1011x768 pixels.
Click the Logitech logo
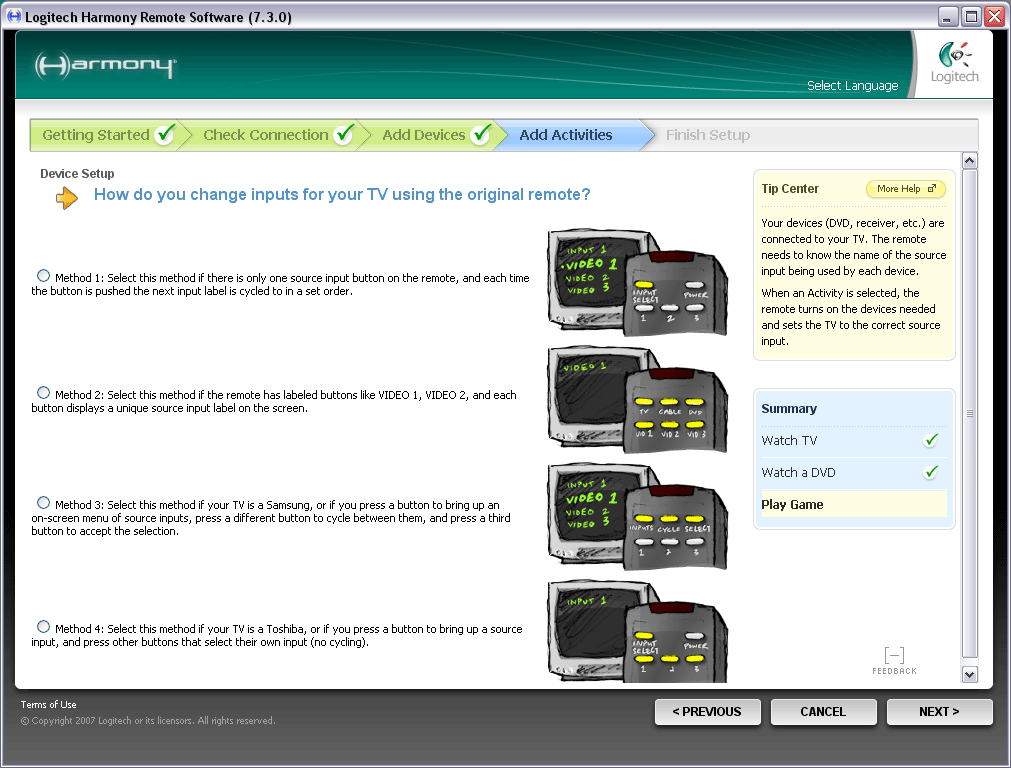pos(955,63)
